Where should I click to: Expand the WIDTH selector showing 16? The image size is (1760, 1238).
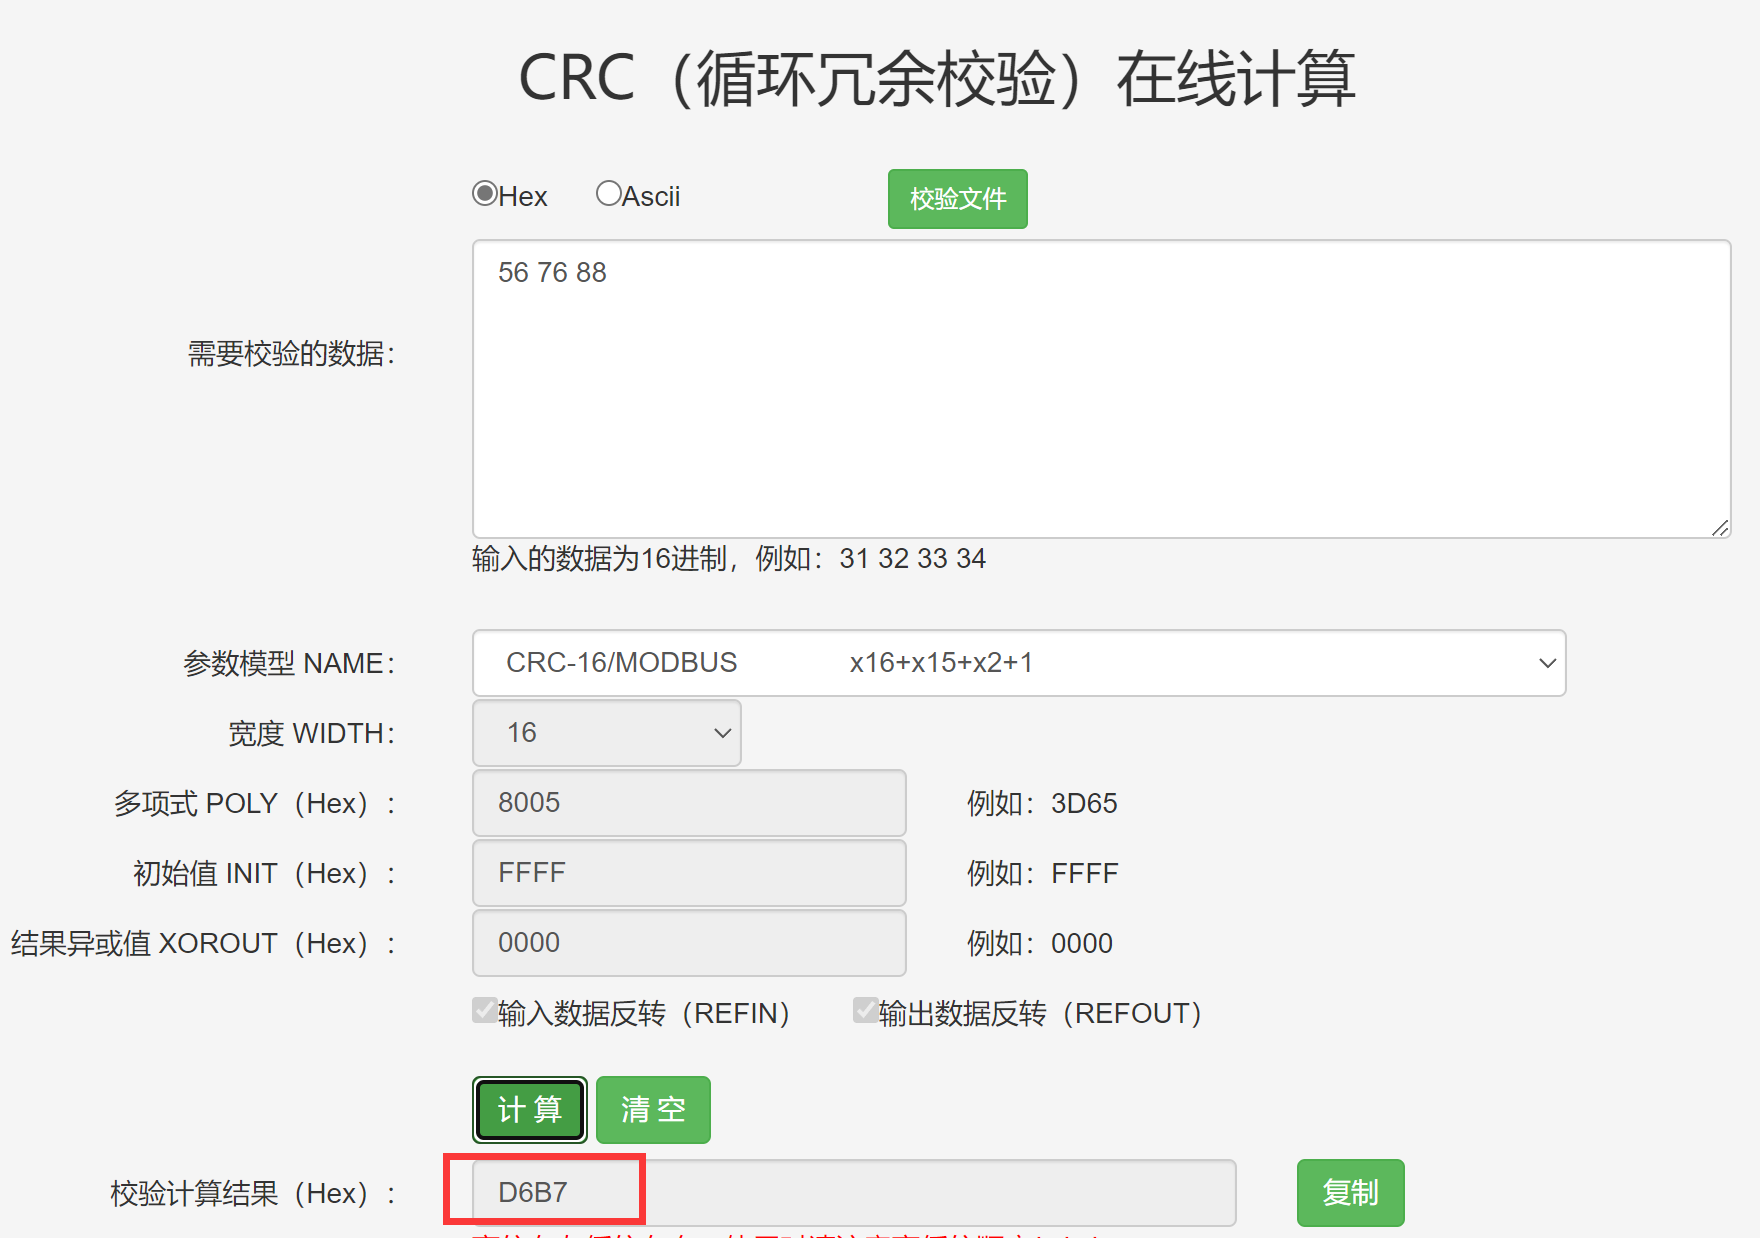click(x=606, y=732)
